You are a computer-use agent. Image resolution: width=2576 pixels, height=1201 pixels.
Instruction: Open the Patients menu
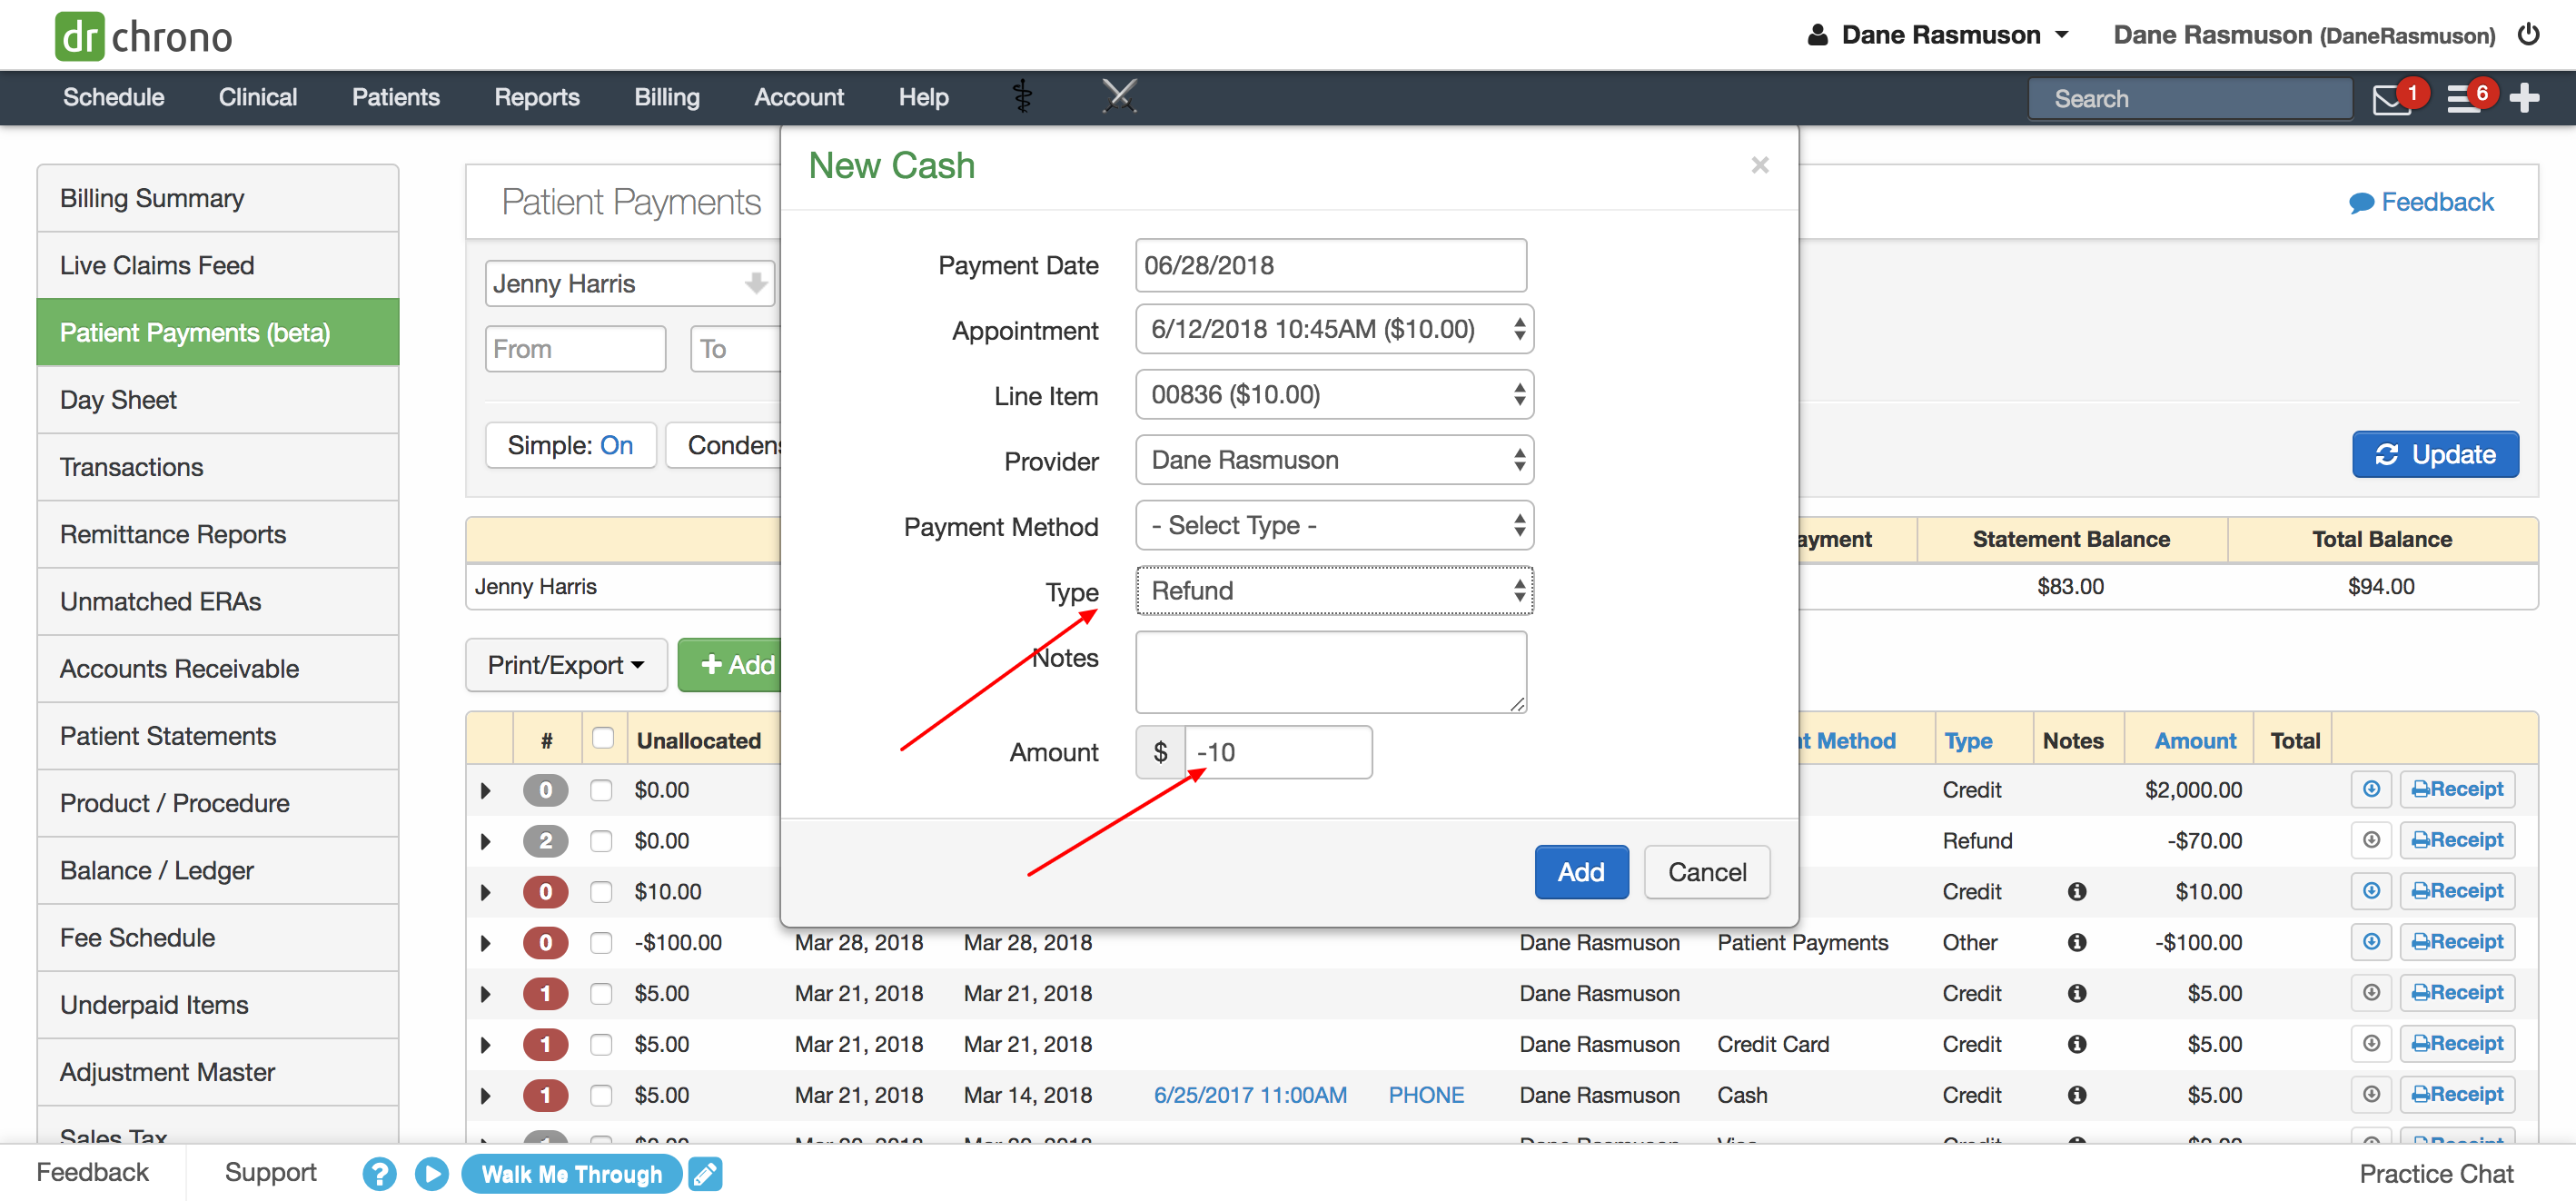(395, 97)
